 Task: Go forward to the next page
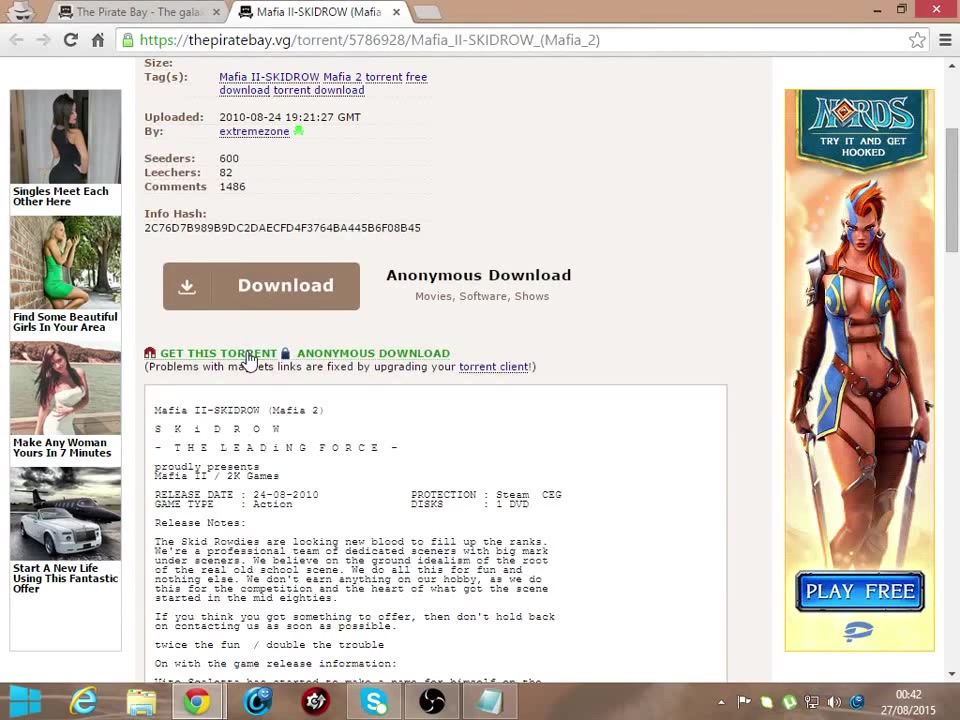coord(43,40)
